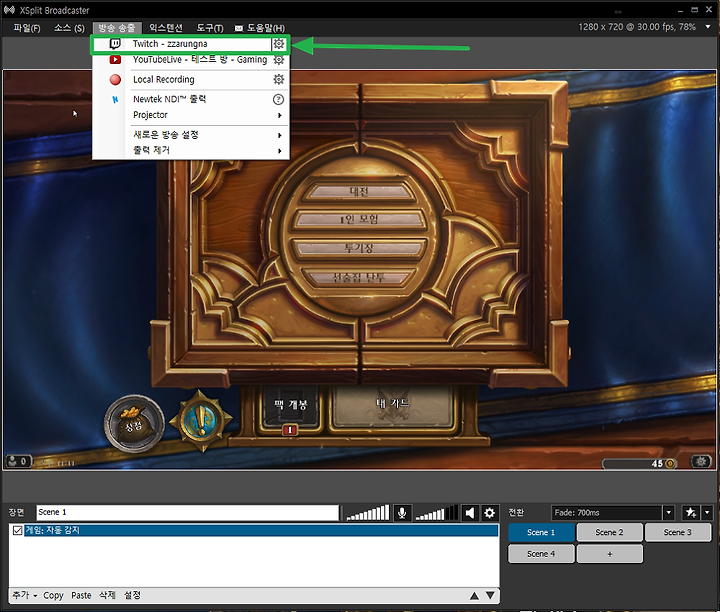Open 파일(F) menu
Viewport: 720px width, 612px height.
click(x=27, y=28)
